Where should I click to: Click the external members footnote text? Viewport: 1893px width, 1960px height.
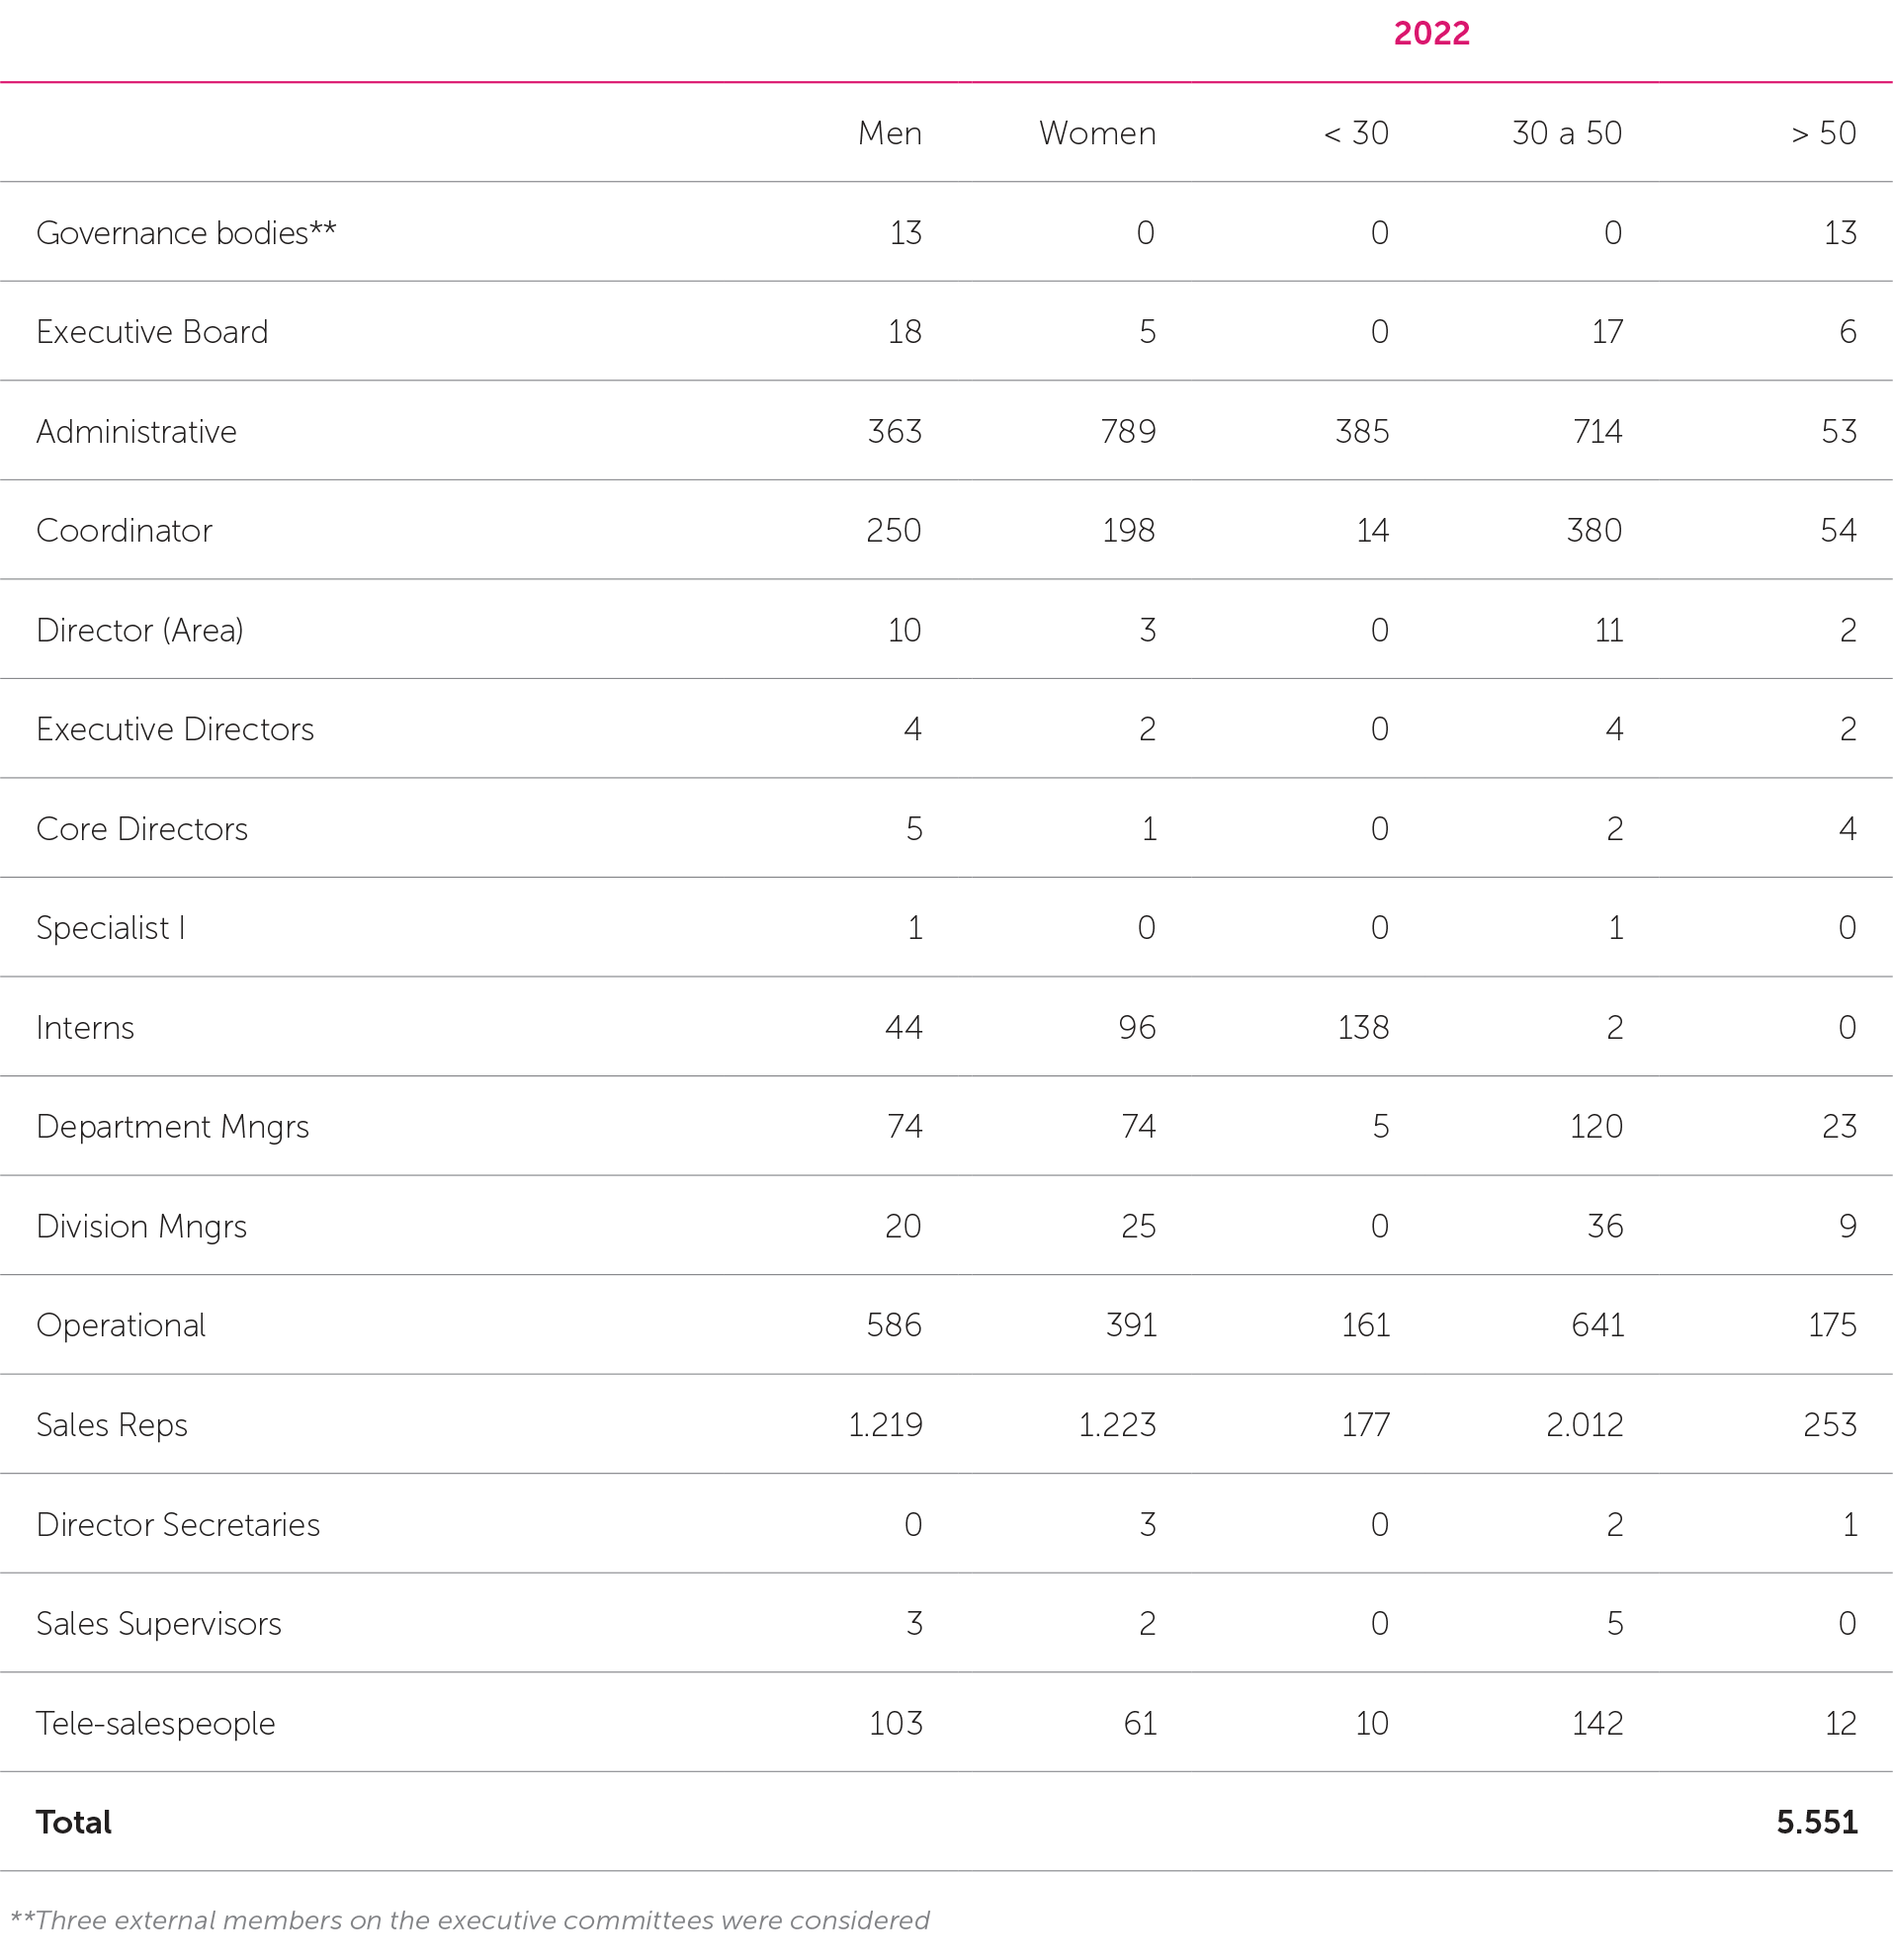click(469, 1920)
